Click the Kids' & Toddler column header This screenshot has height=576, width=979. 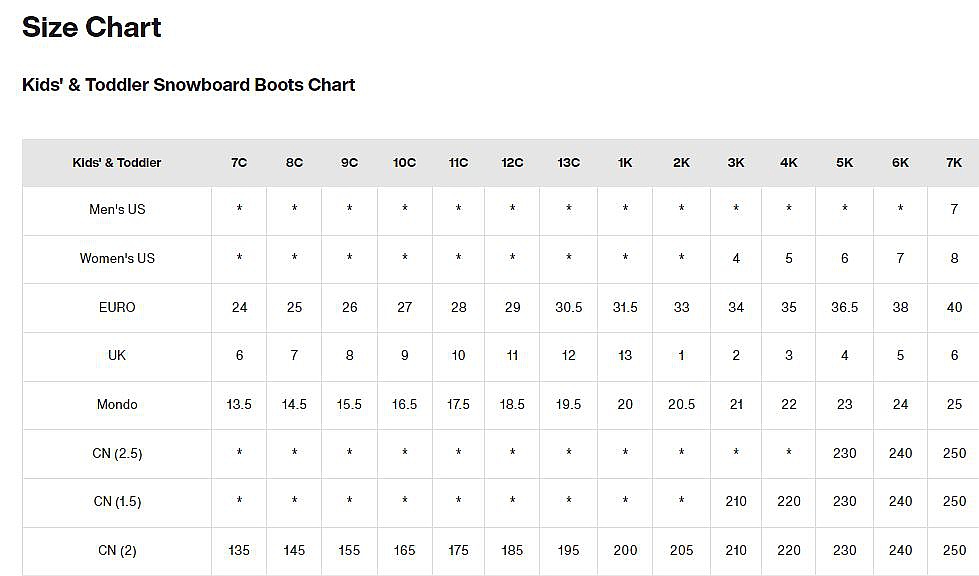click(117, 163)
